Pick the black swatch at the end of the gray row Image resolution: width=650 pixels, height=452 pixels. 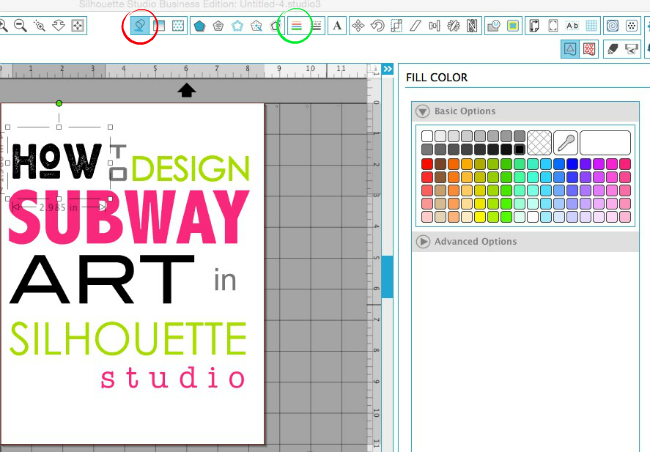point(519,149)
